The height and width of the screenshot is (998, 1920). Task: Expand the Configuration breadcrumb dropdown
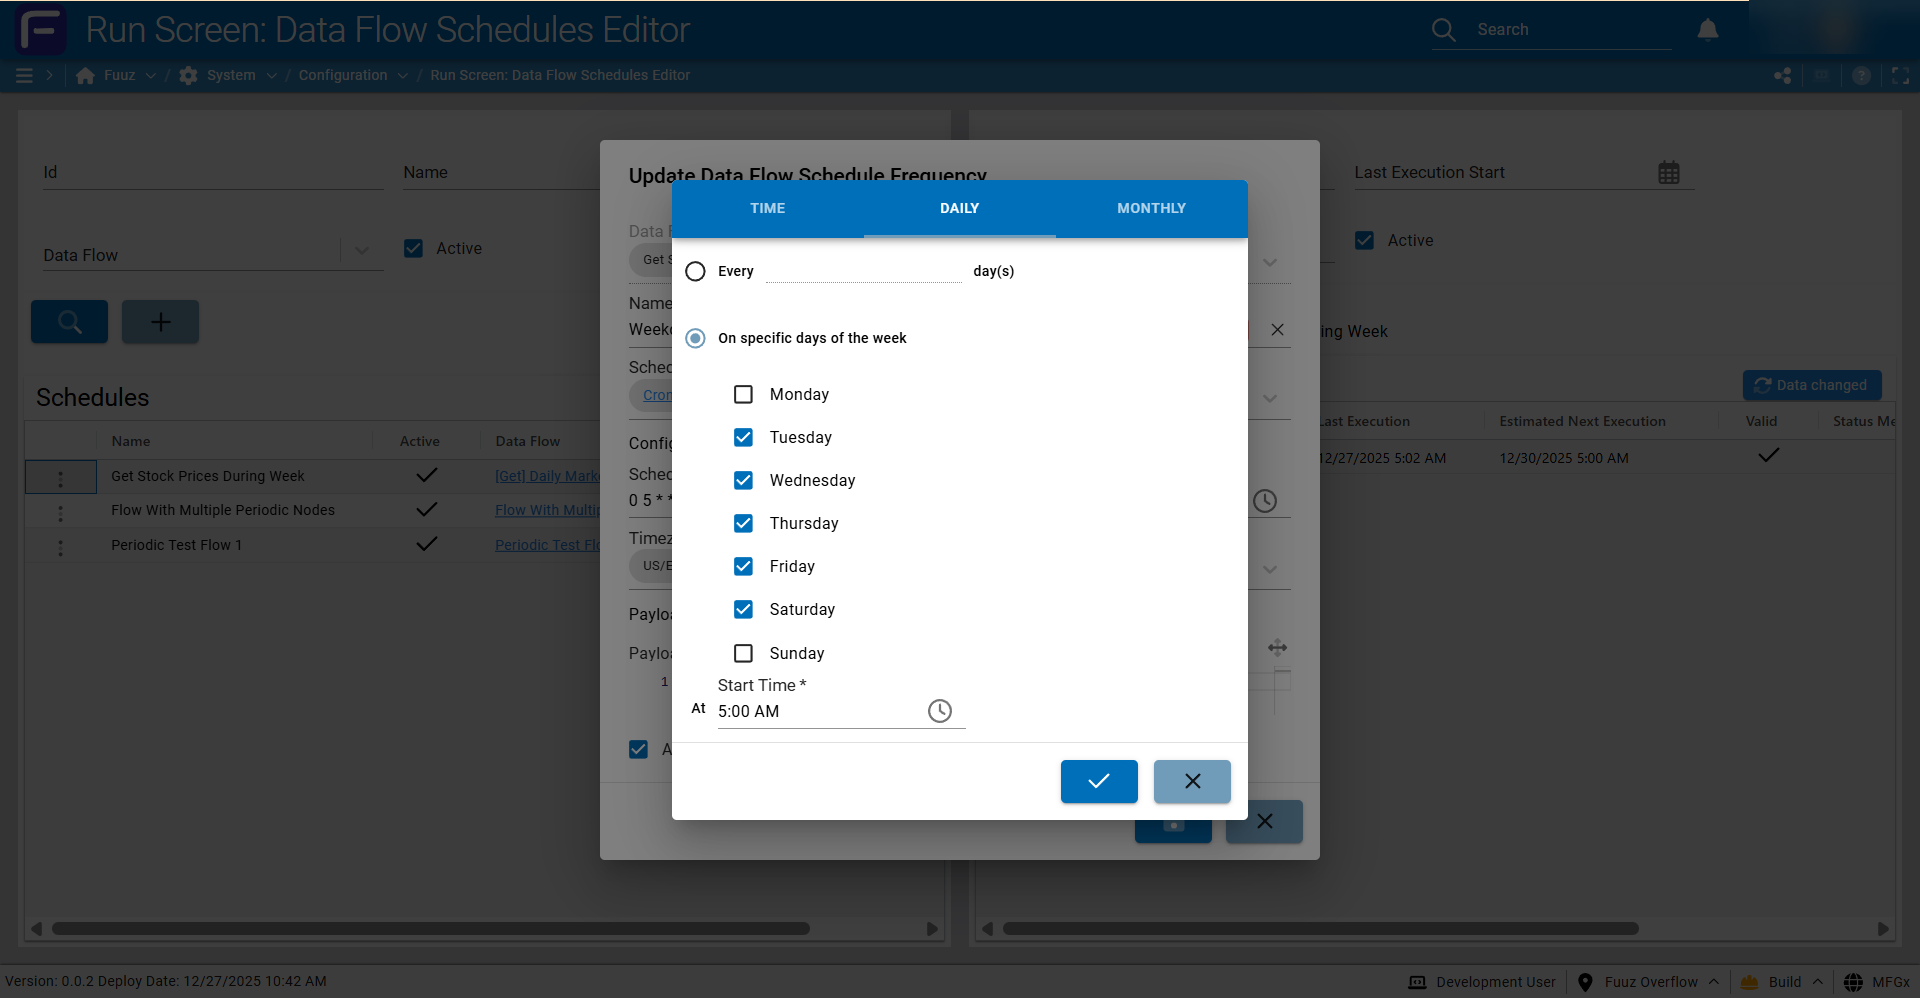coord(402,76)
